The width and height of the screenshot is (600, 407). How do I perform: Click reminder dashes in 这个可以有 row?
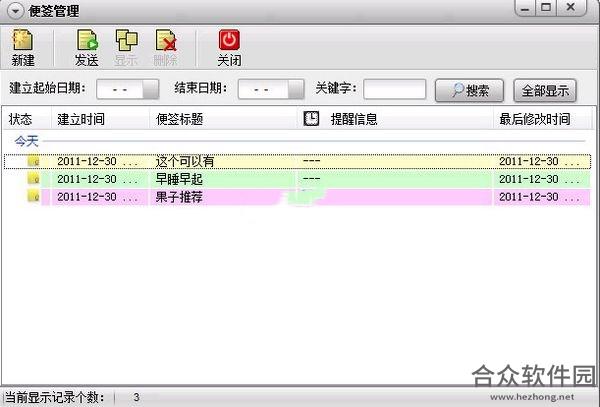[311, 161]
